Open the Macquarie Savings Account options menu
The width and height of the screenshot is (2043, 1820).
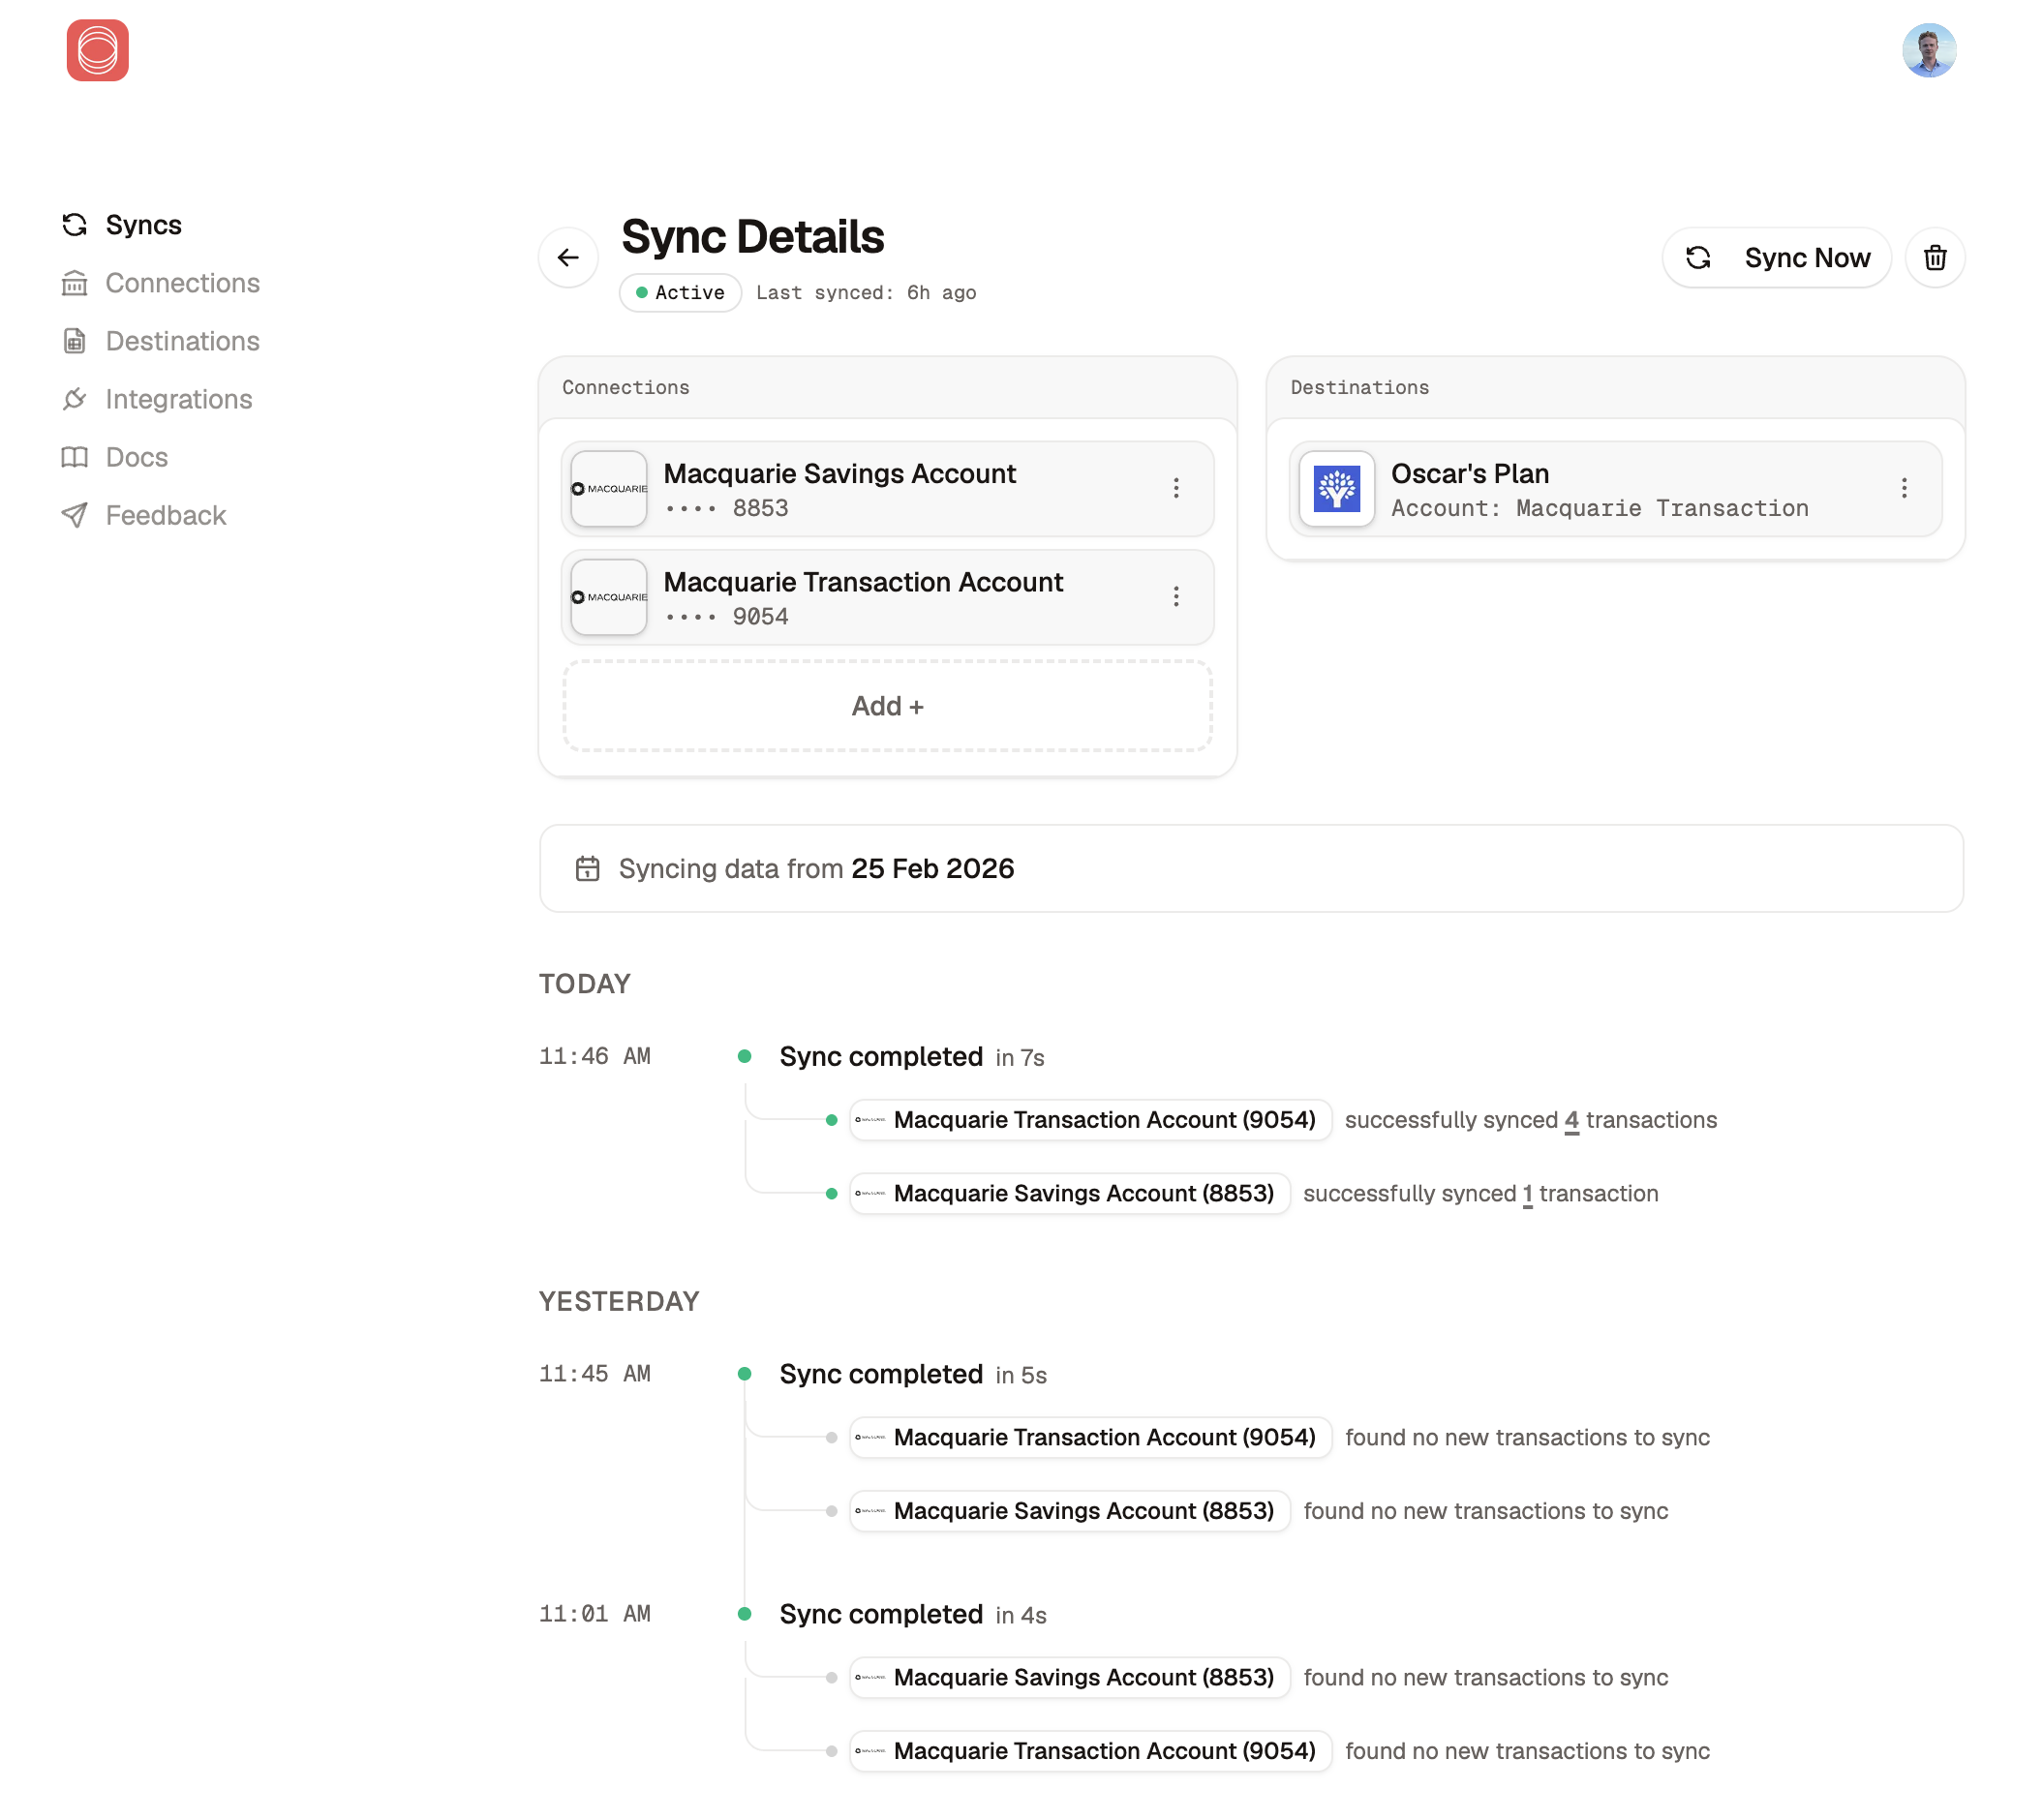click(1177, 488)
